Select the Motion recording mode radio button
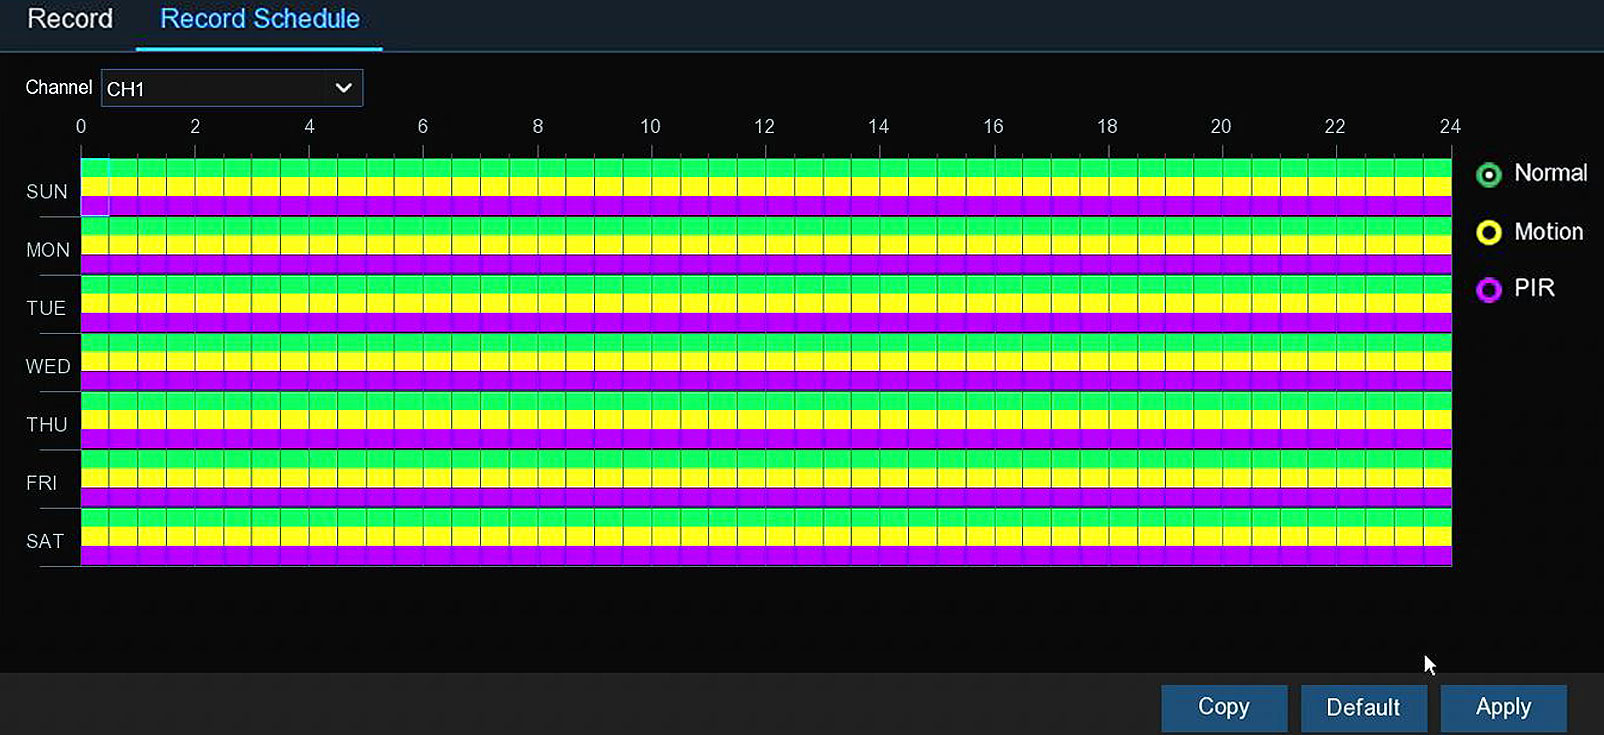This screenshot has height=735, width=1604. [x=1488, y=233]
